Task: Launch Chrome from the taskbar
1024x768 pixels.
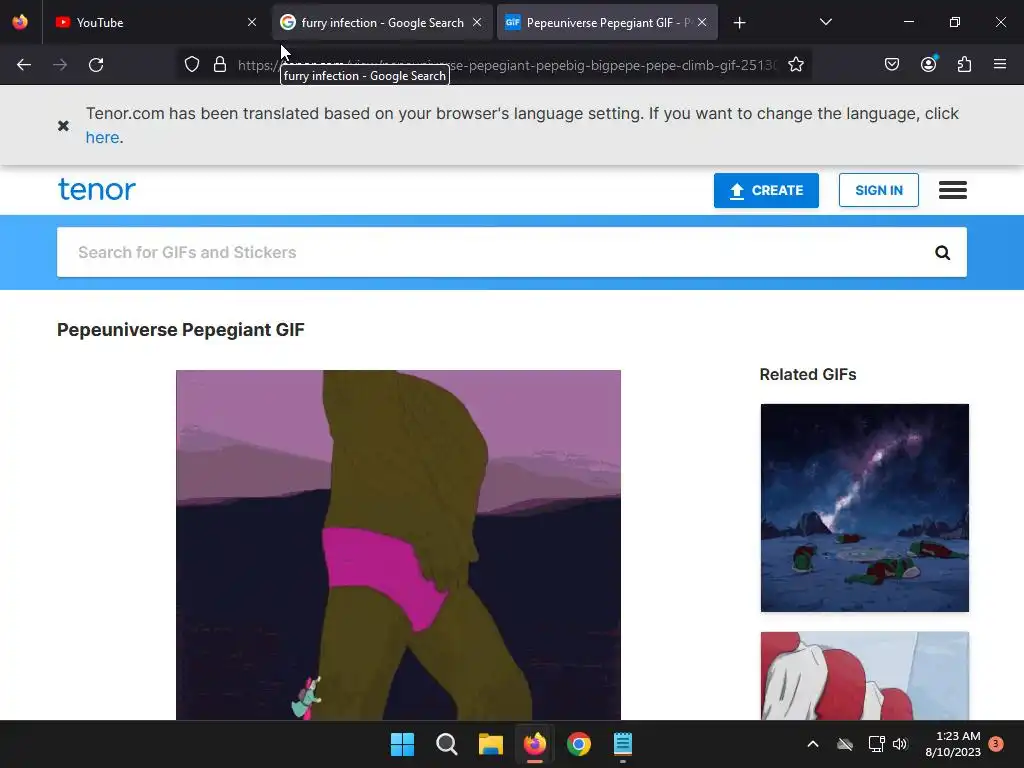Action: (579, 744)
